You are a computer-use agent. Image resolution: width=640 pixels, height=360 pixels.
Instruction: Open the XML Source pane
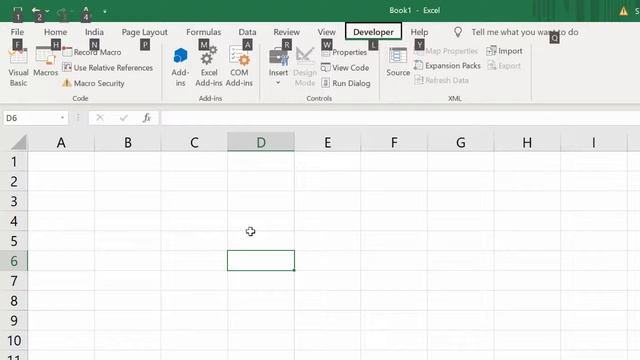click(398, 62)
